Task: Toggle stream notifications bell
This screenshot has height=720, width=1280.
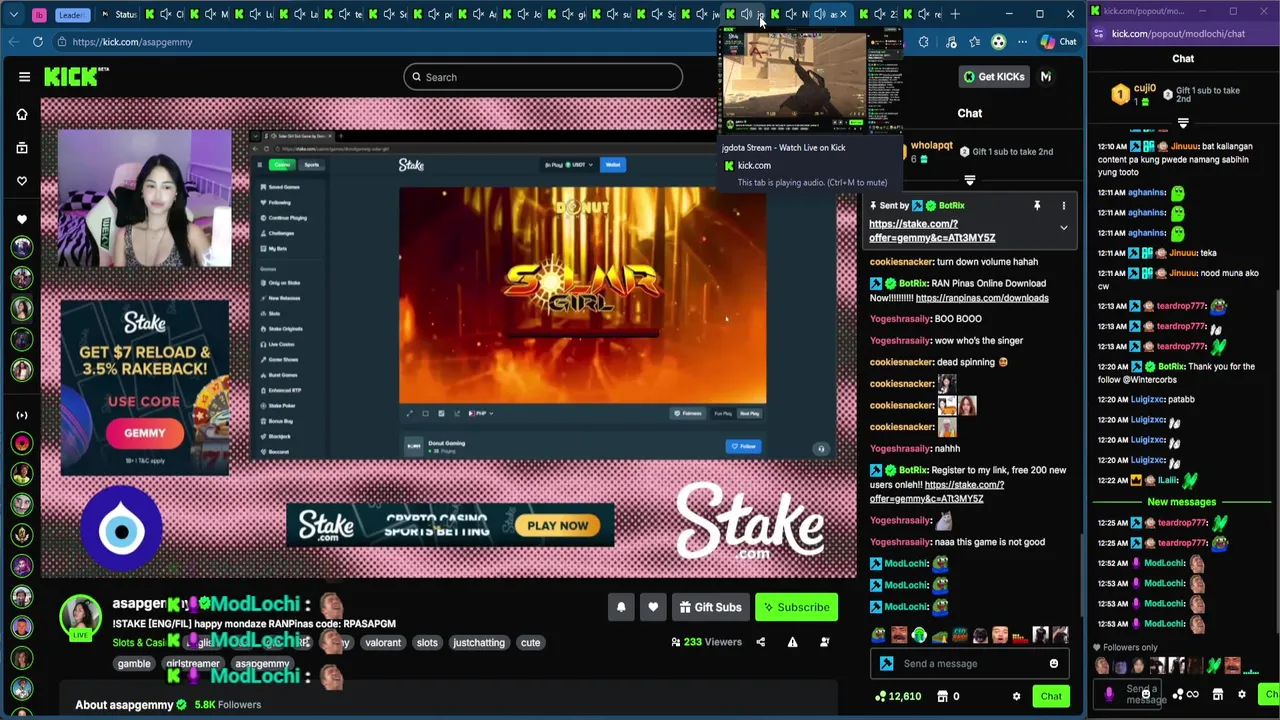Action: click(x=621, y=607)
